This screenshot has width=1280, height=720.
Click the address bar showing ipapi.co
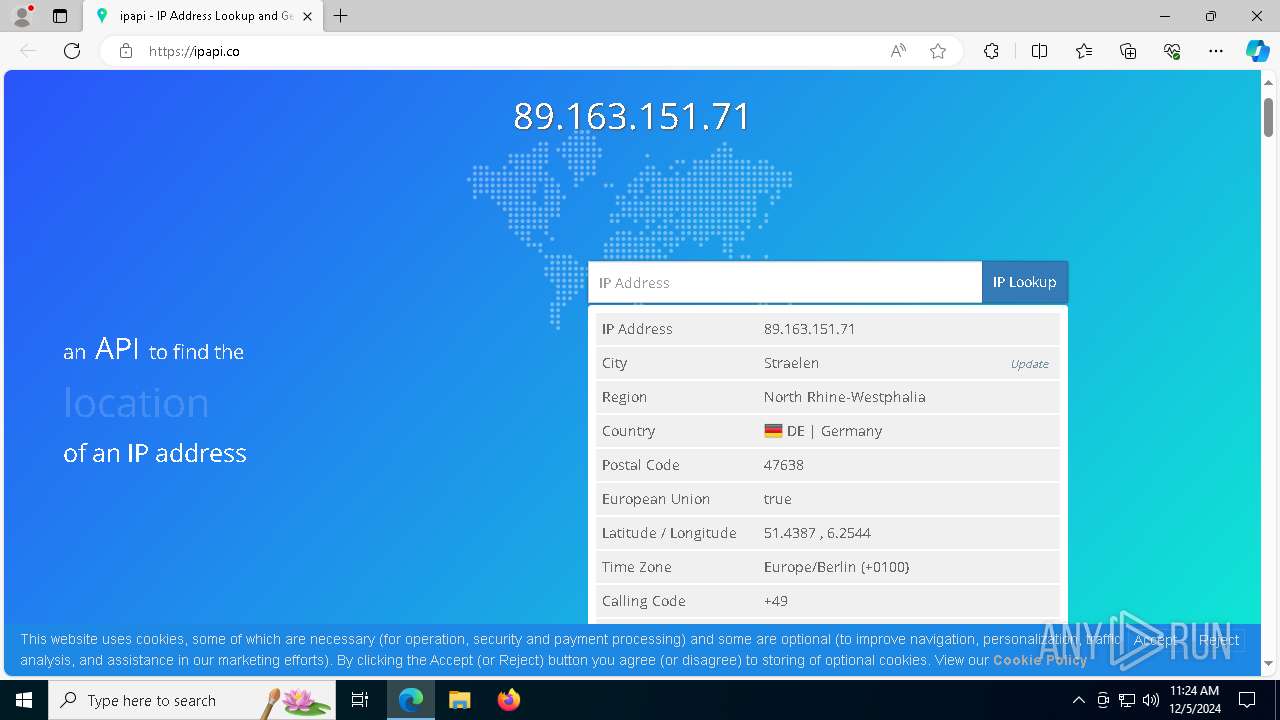pos(510,51)
